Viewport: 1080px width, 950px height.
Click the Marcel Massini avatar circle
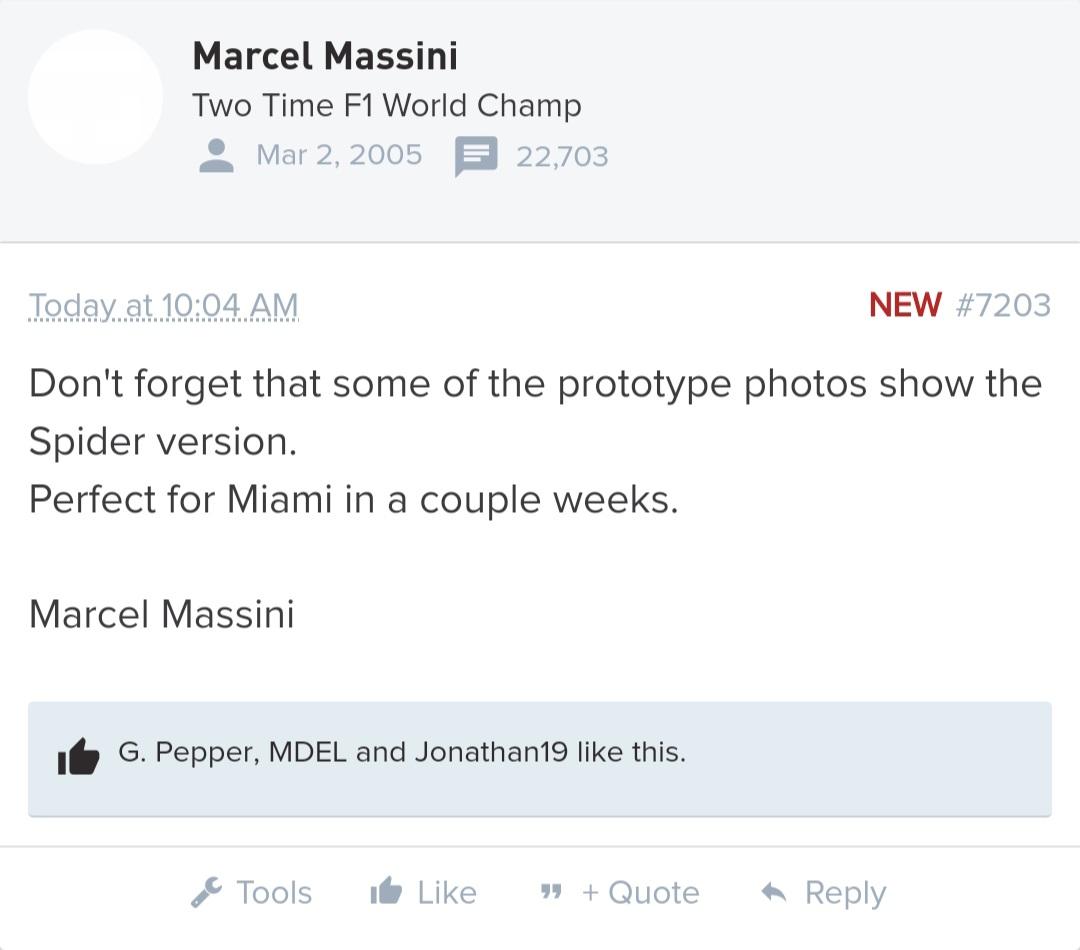(95, 96)
